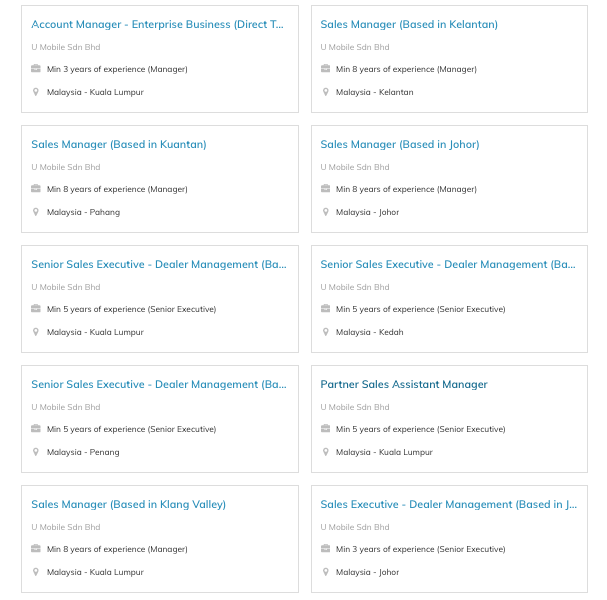The width and height of the screenshot is (607, 600).
Task: Open Partner Sales Assistant Manager listing
Action: [404, 384]
